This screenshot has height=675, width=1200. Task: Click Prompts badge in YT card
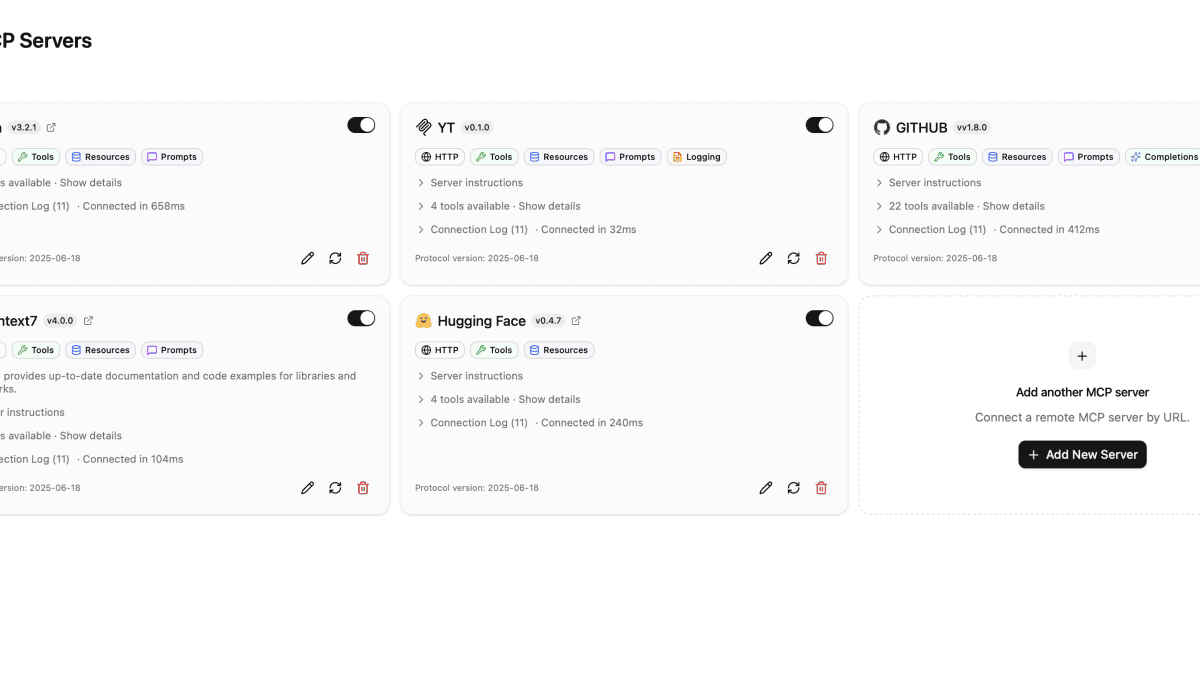(x=631, y=157)
